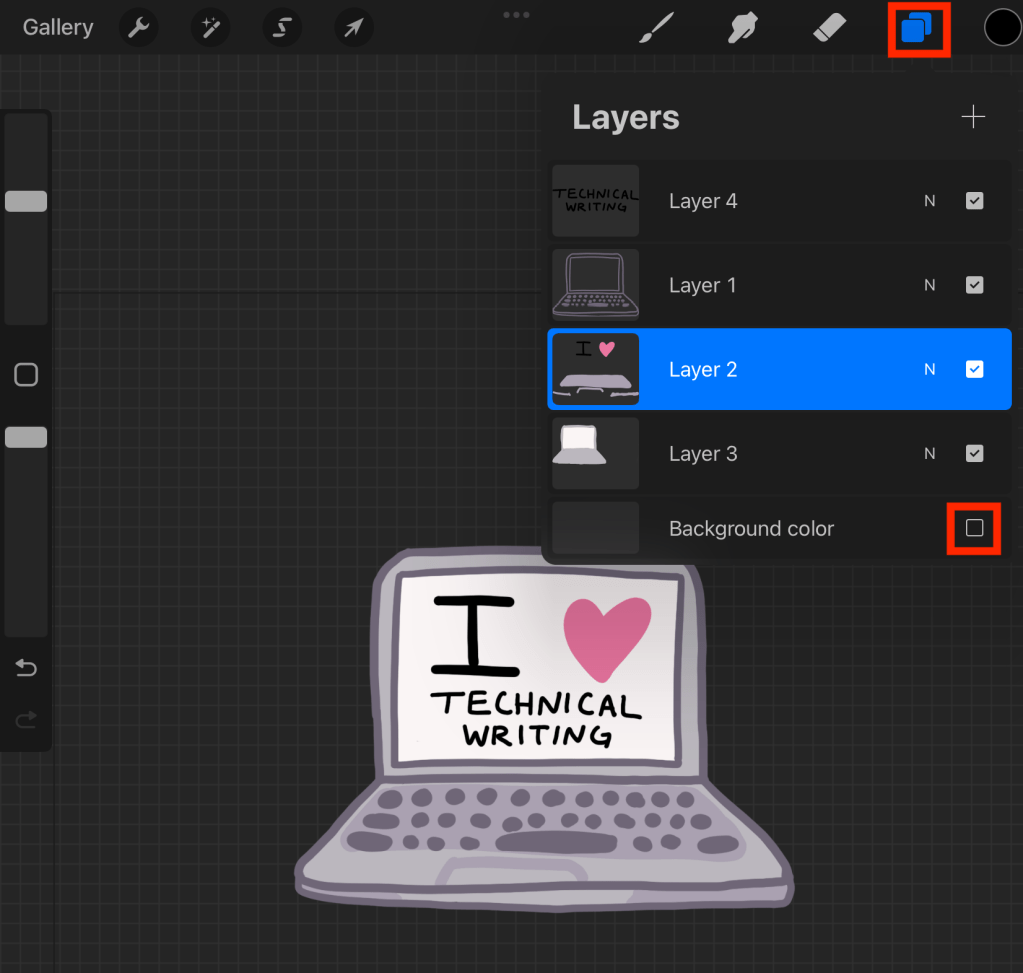The width and height of the screenshot is (1023, 973).
Task: Activate the Transform arrow tool
Action: pyautogui.click(x=353, y=28)
